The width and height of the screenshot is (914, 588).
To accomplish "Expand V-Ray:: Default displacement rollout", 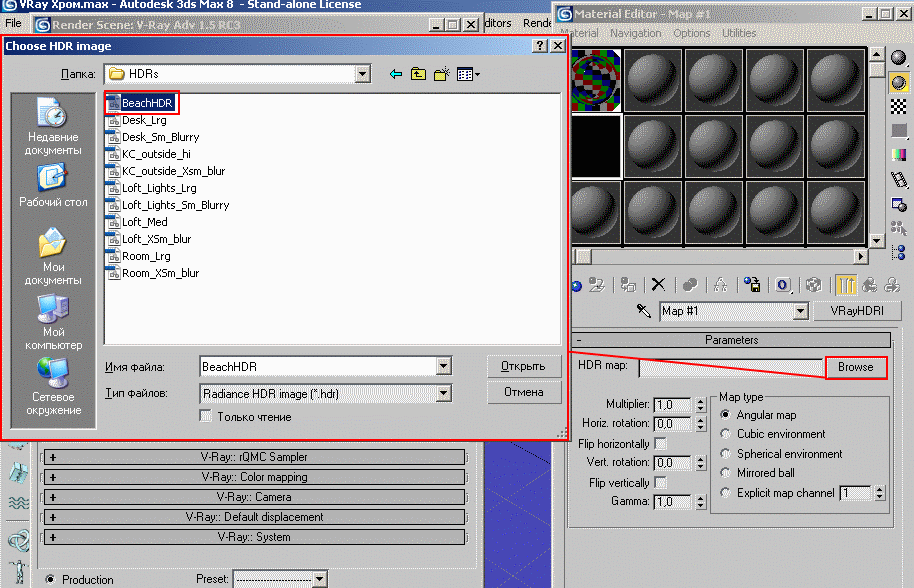I will coord(255,517).
